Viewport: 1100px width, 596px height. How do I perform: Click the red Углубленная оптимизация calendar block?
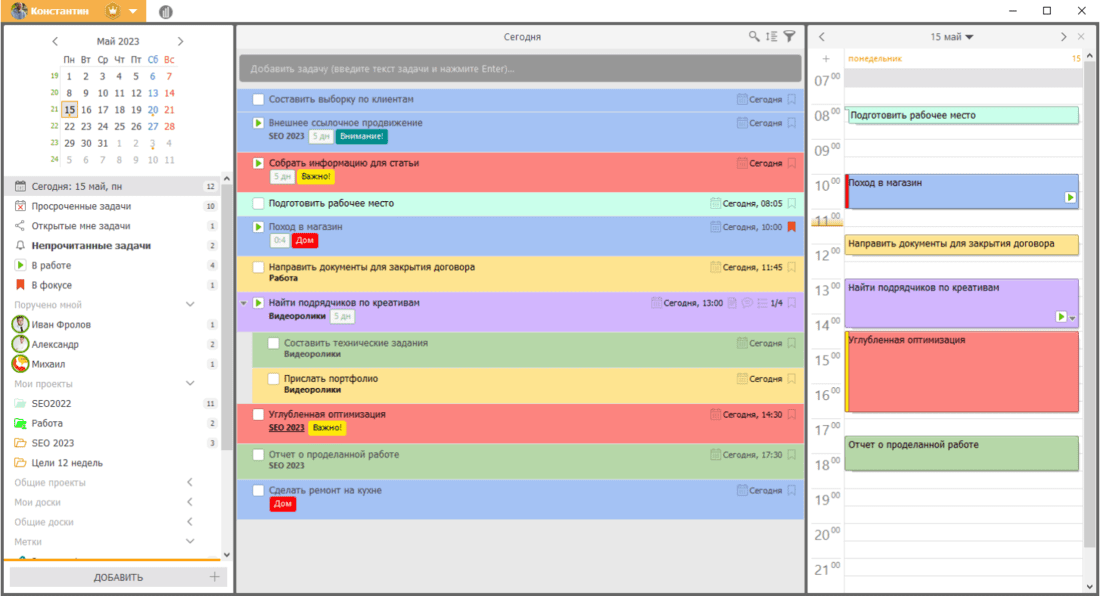[x=963, y=375]
